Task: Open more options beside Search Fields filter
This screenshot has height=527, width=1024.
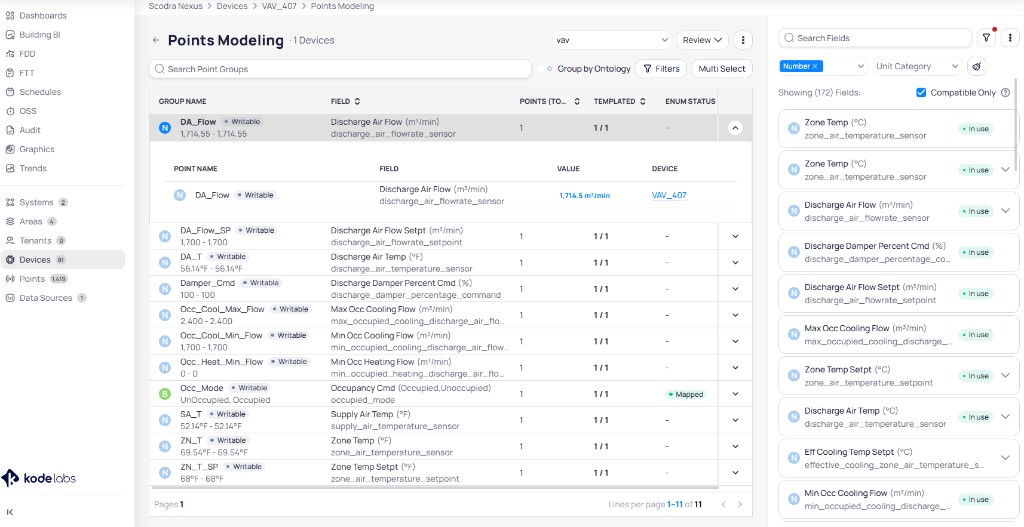Action: pyautogui.click(x=1010, y=38)
